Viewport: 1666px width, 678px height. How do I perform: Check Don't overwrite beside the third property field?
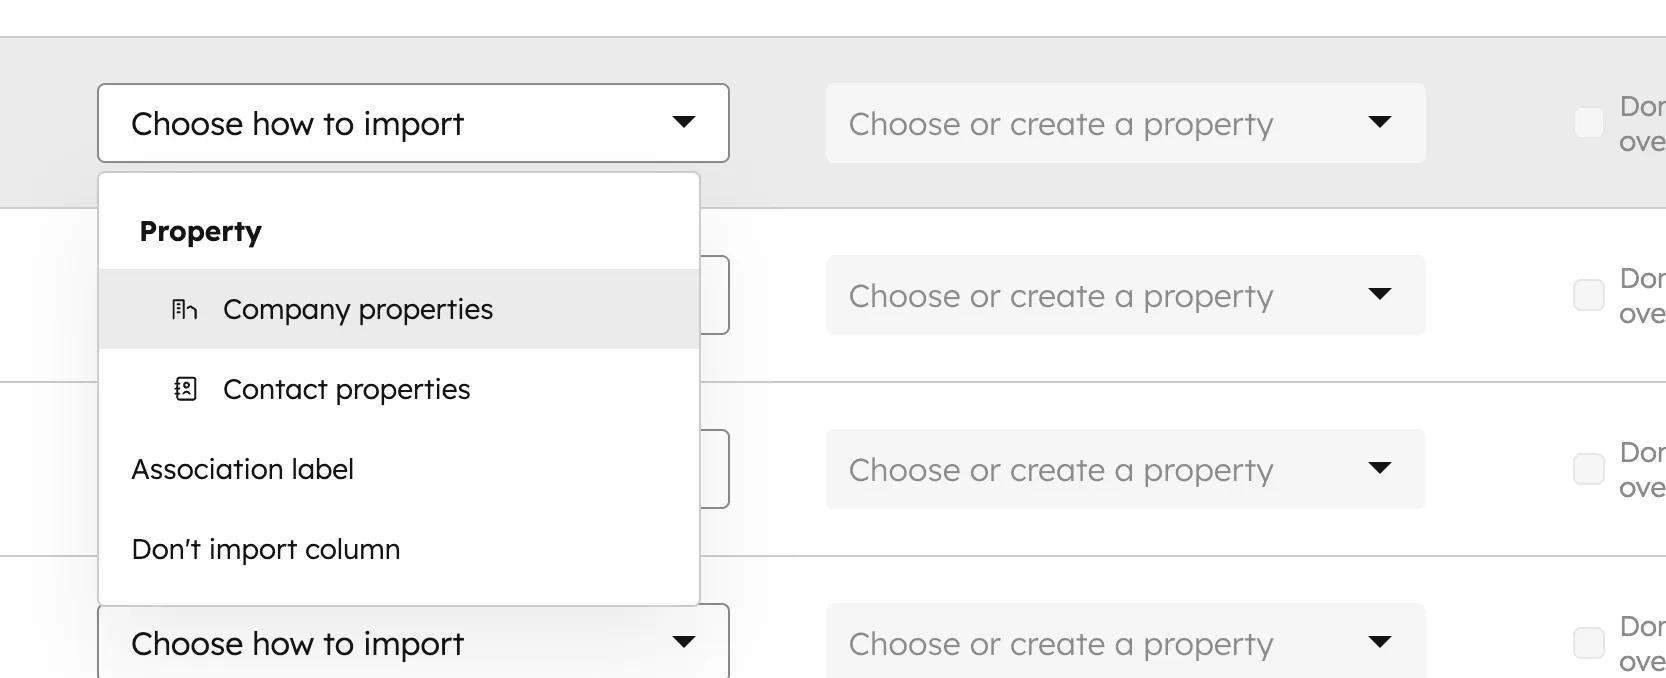point(1587,469)
